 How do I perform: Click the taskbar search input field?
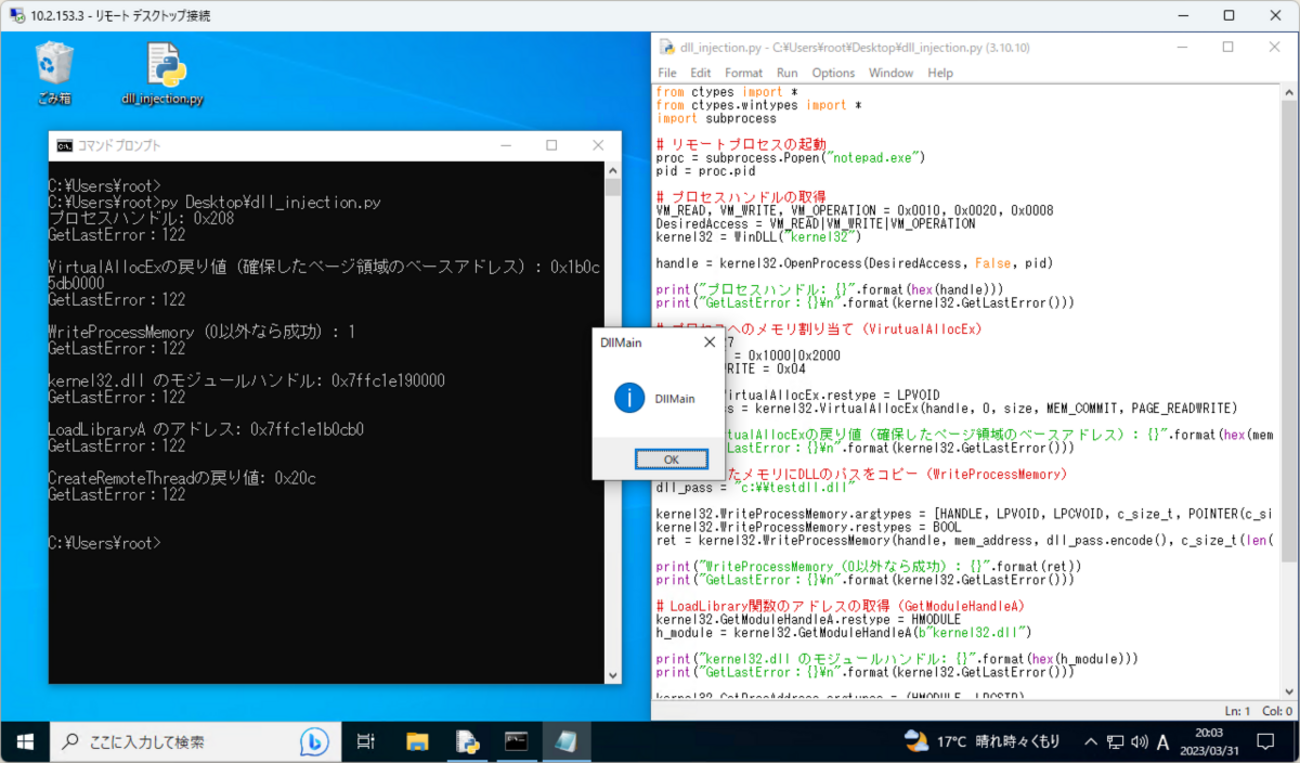pyautogui.click(x=180, y=742)
